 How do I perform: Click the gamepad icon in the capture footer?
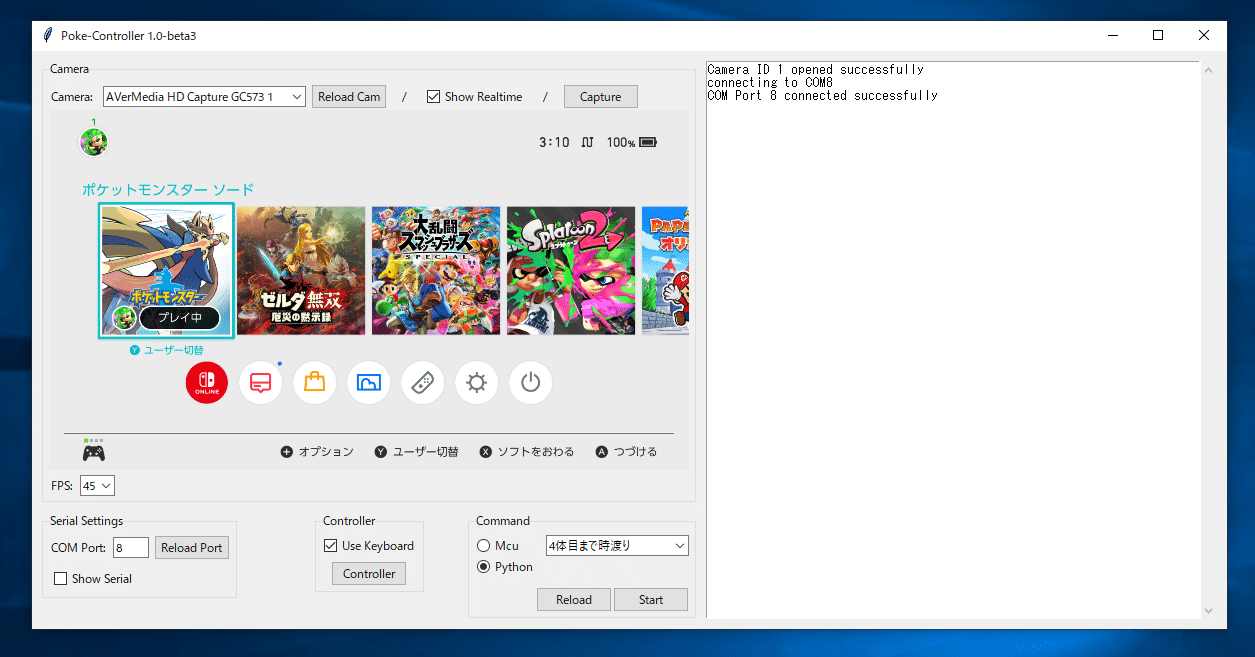pos(93,451)
